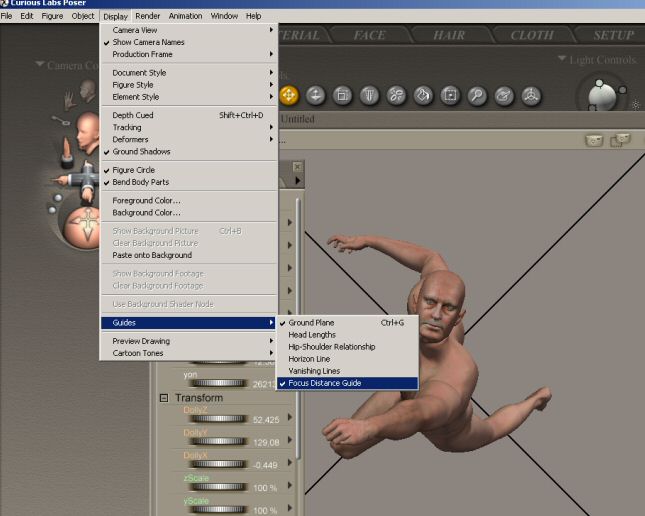The width and height of the screenshot is (645, 516).
Task: Open Production Frame submenu
Action: click(x=189, y=54)
